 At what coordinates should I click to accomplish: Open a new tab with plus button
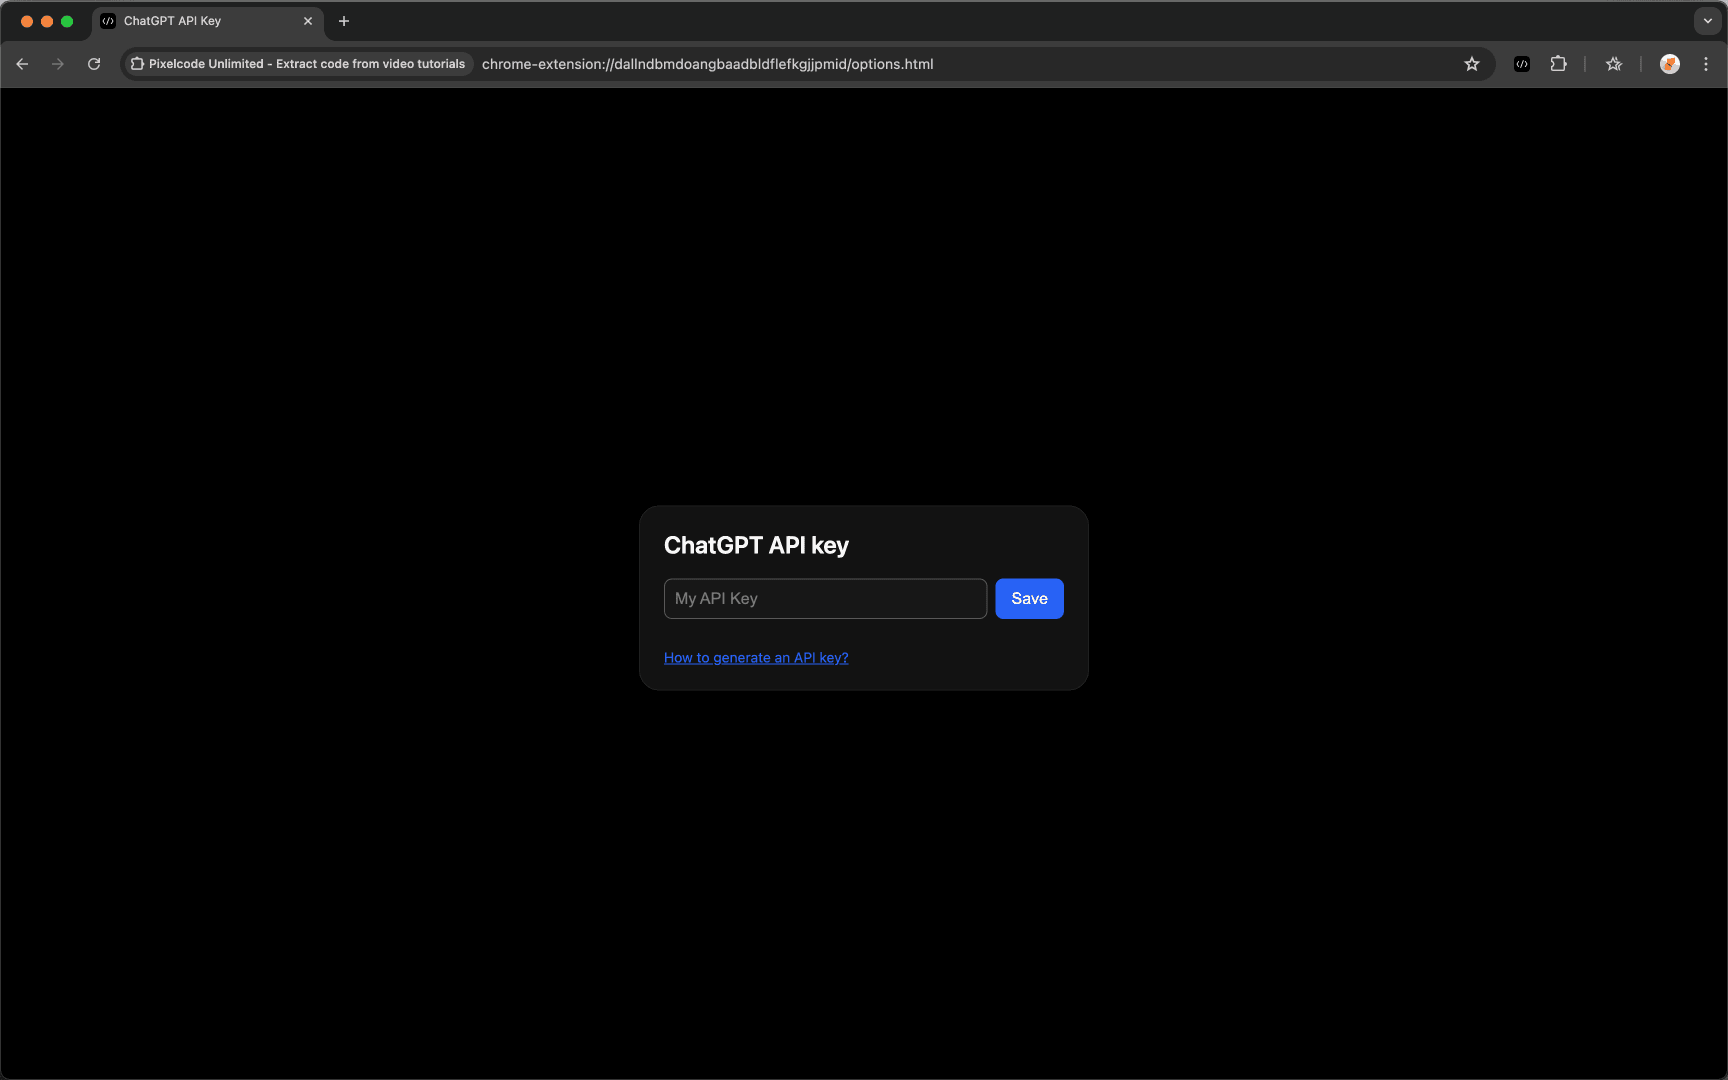pos(344,21)
